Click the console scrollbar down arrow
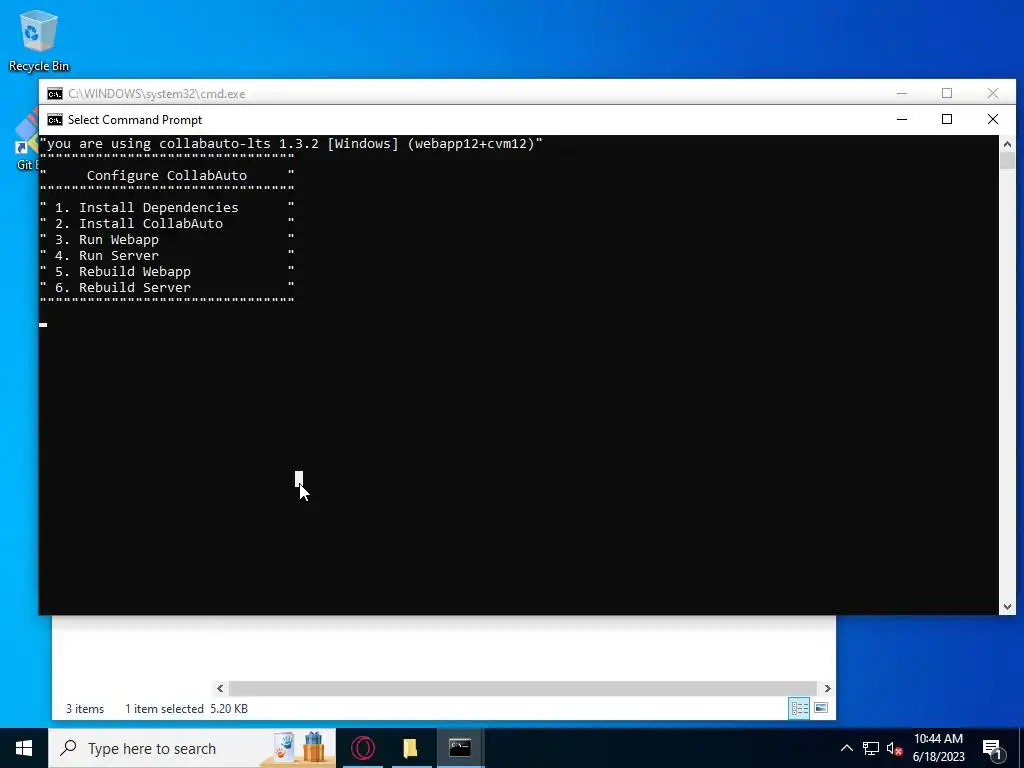The image size is (1024, 768). [x=1007, y=607]
